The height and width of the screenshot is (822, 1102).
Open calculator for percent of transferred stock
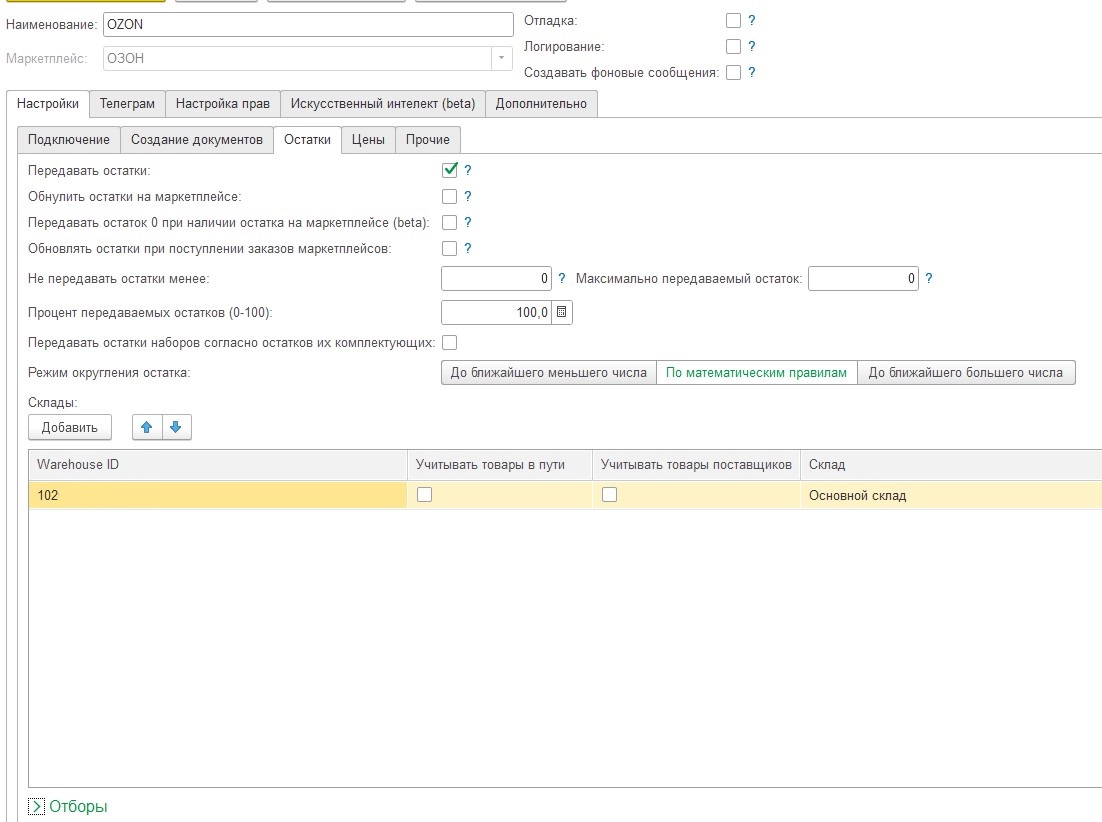point(562,312)
